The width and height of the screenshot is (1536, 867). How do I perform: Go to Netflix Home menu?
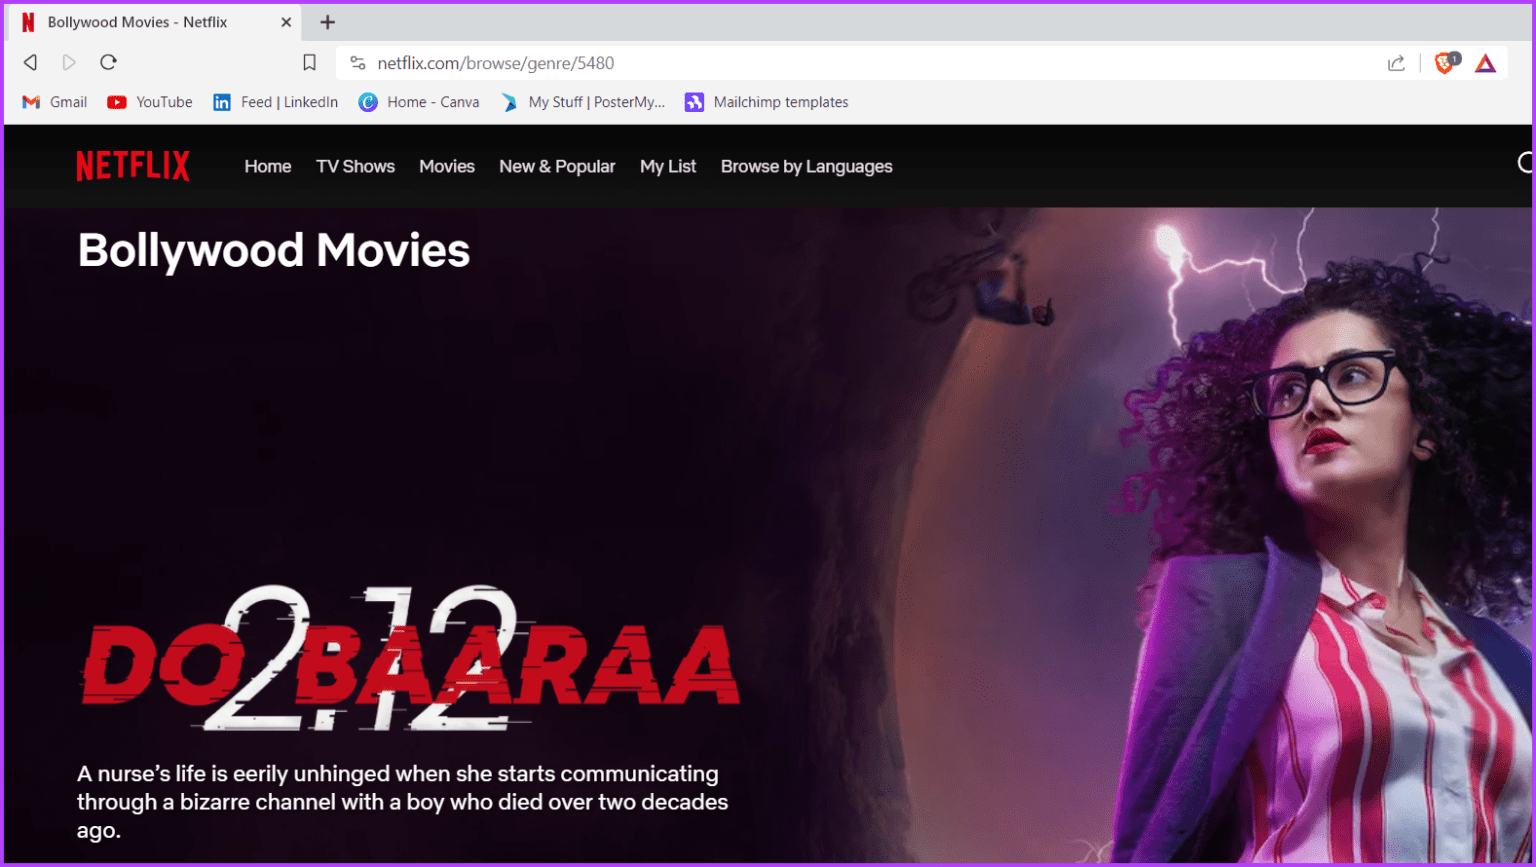tap(268, 167)
